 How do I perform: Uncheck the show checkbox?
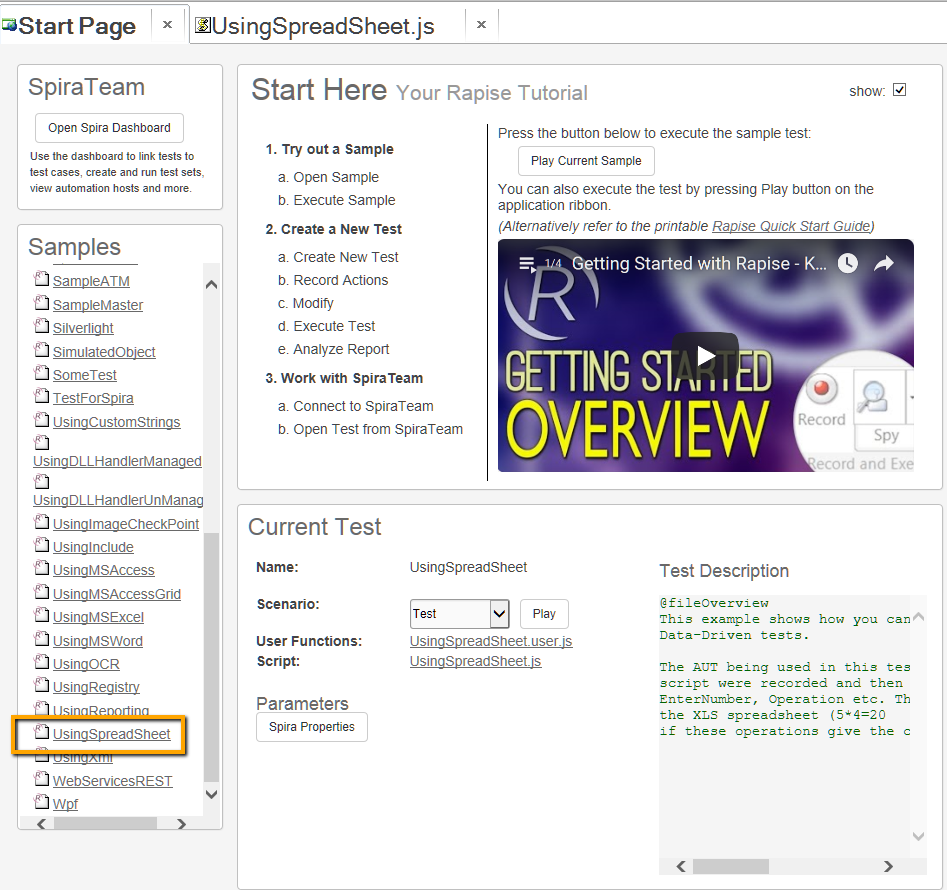[899, 90]
